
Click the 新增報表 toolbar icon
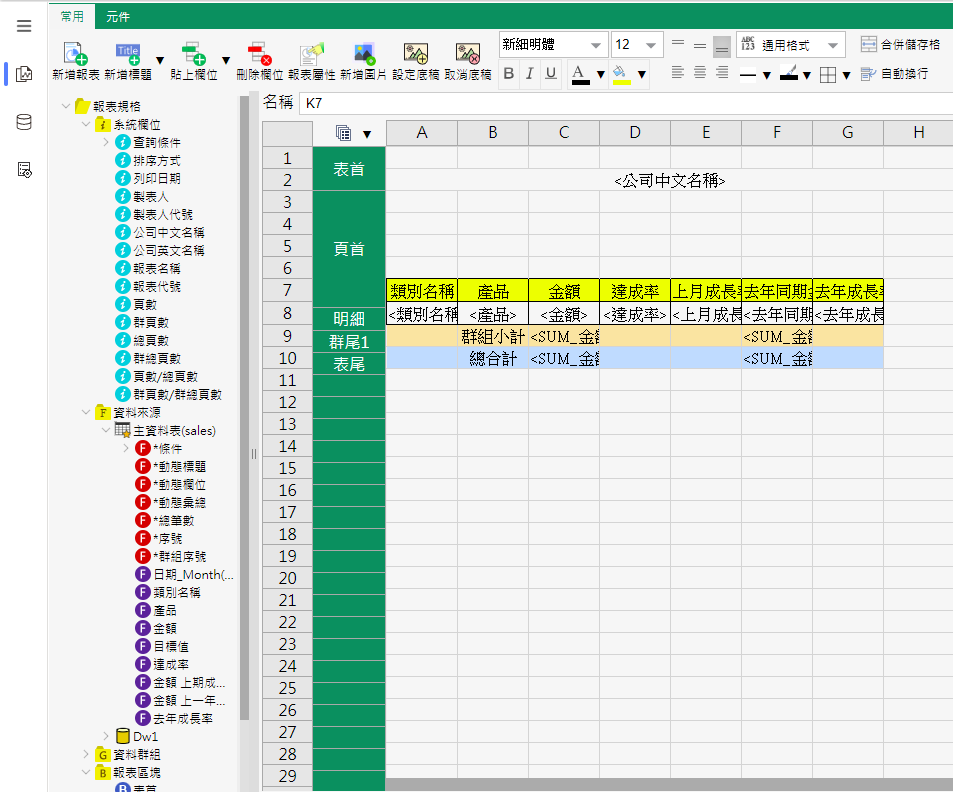(75, 61)
